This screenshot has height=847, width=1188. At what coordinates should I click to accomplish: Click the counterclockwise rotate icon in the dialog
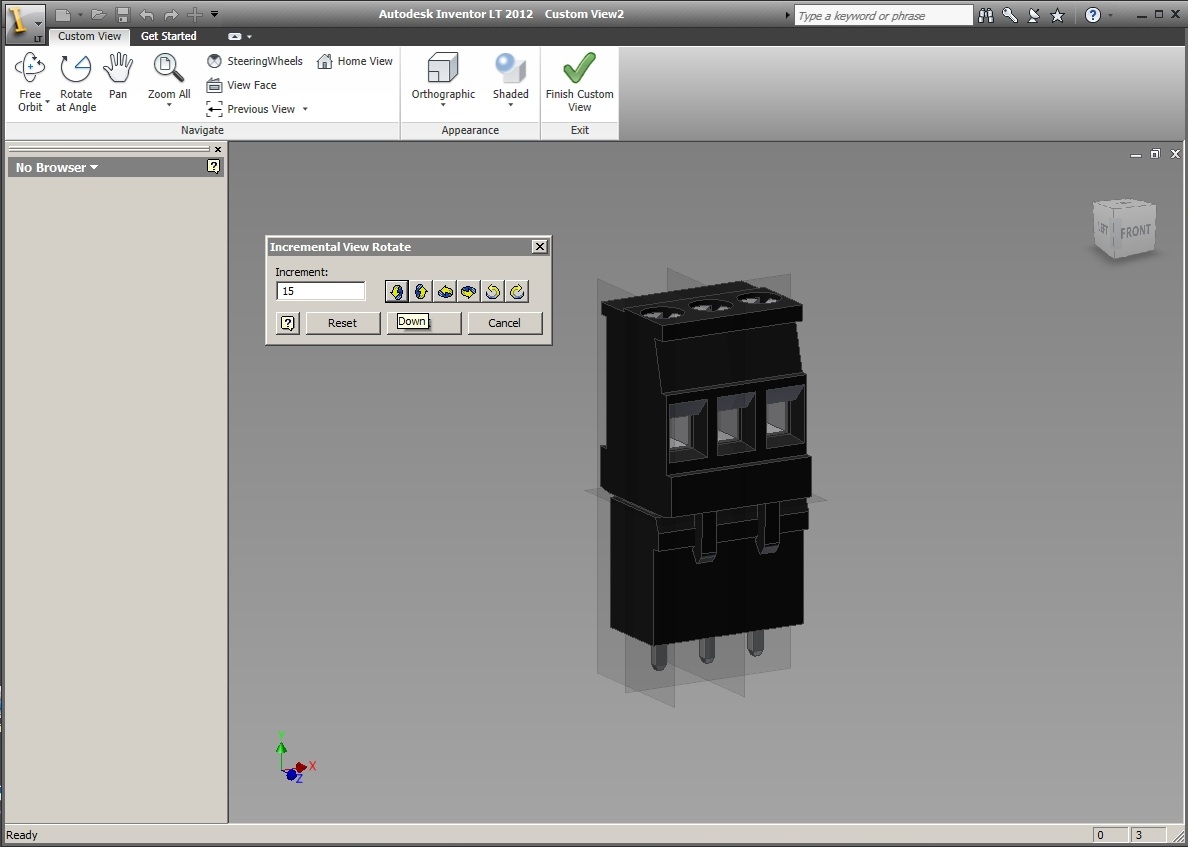tap(493, 291)
